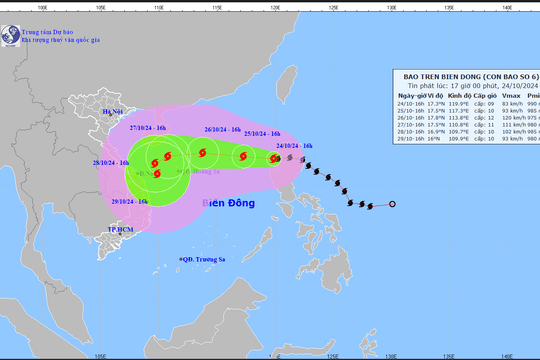Click the '24/10-16h' table row date
Screen dimensions: 540x360
tap(411, 104)
